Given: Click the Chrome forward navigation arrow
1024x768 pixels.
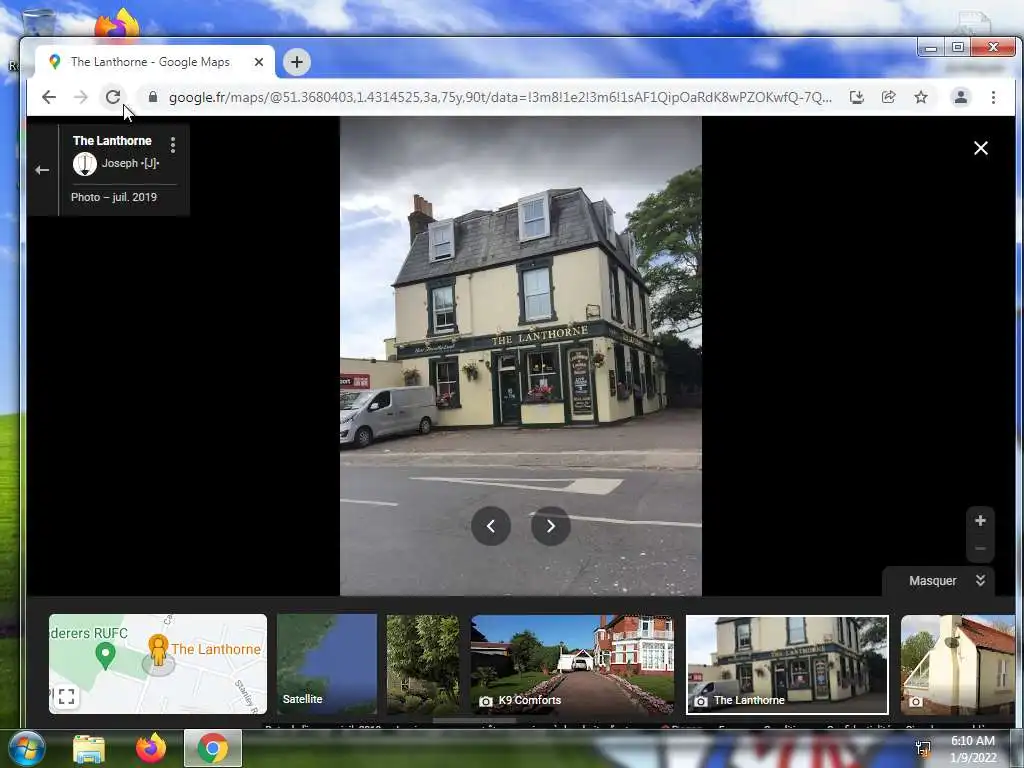Looking at the screenshot, I should pyautogui.click(x=80, y=97).
